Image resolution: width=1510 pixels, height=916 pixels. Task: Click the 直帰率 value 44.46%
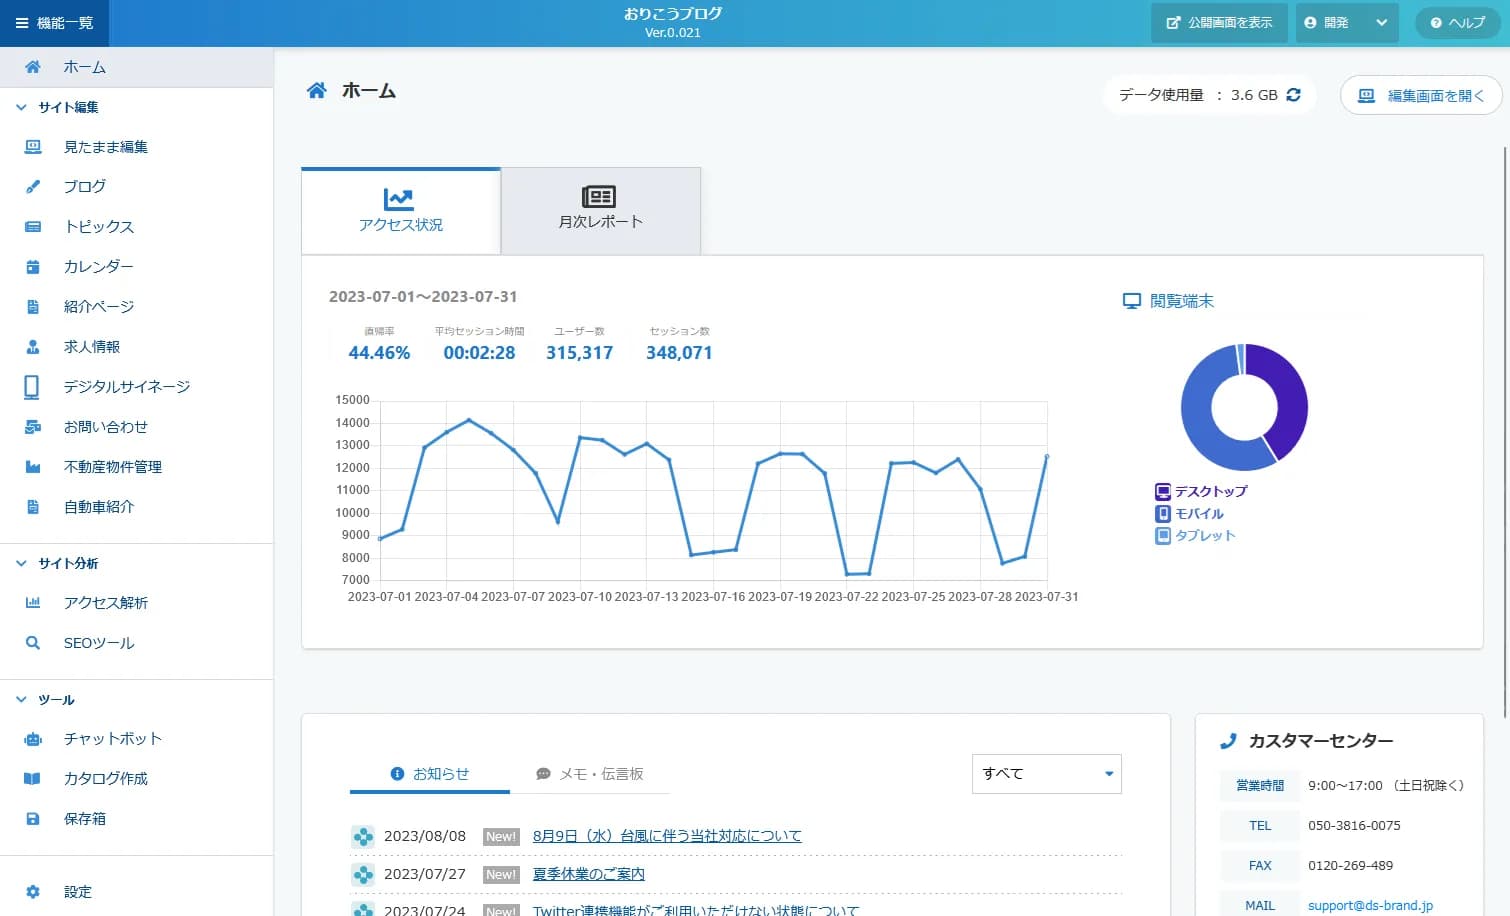coord(379,353)
